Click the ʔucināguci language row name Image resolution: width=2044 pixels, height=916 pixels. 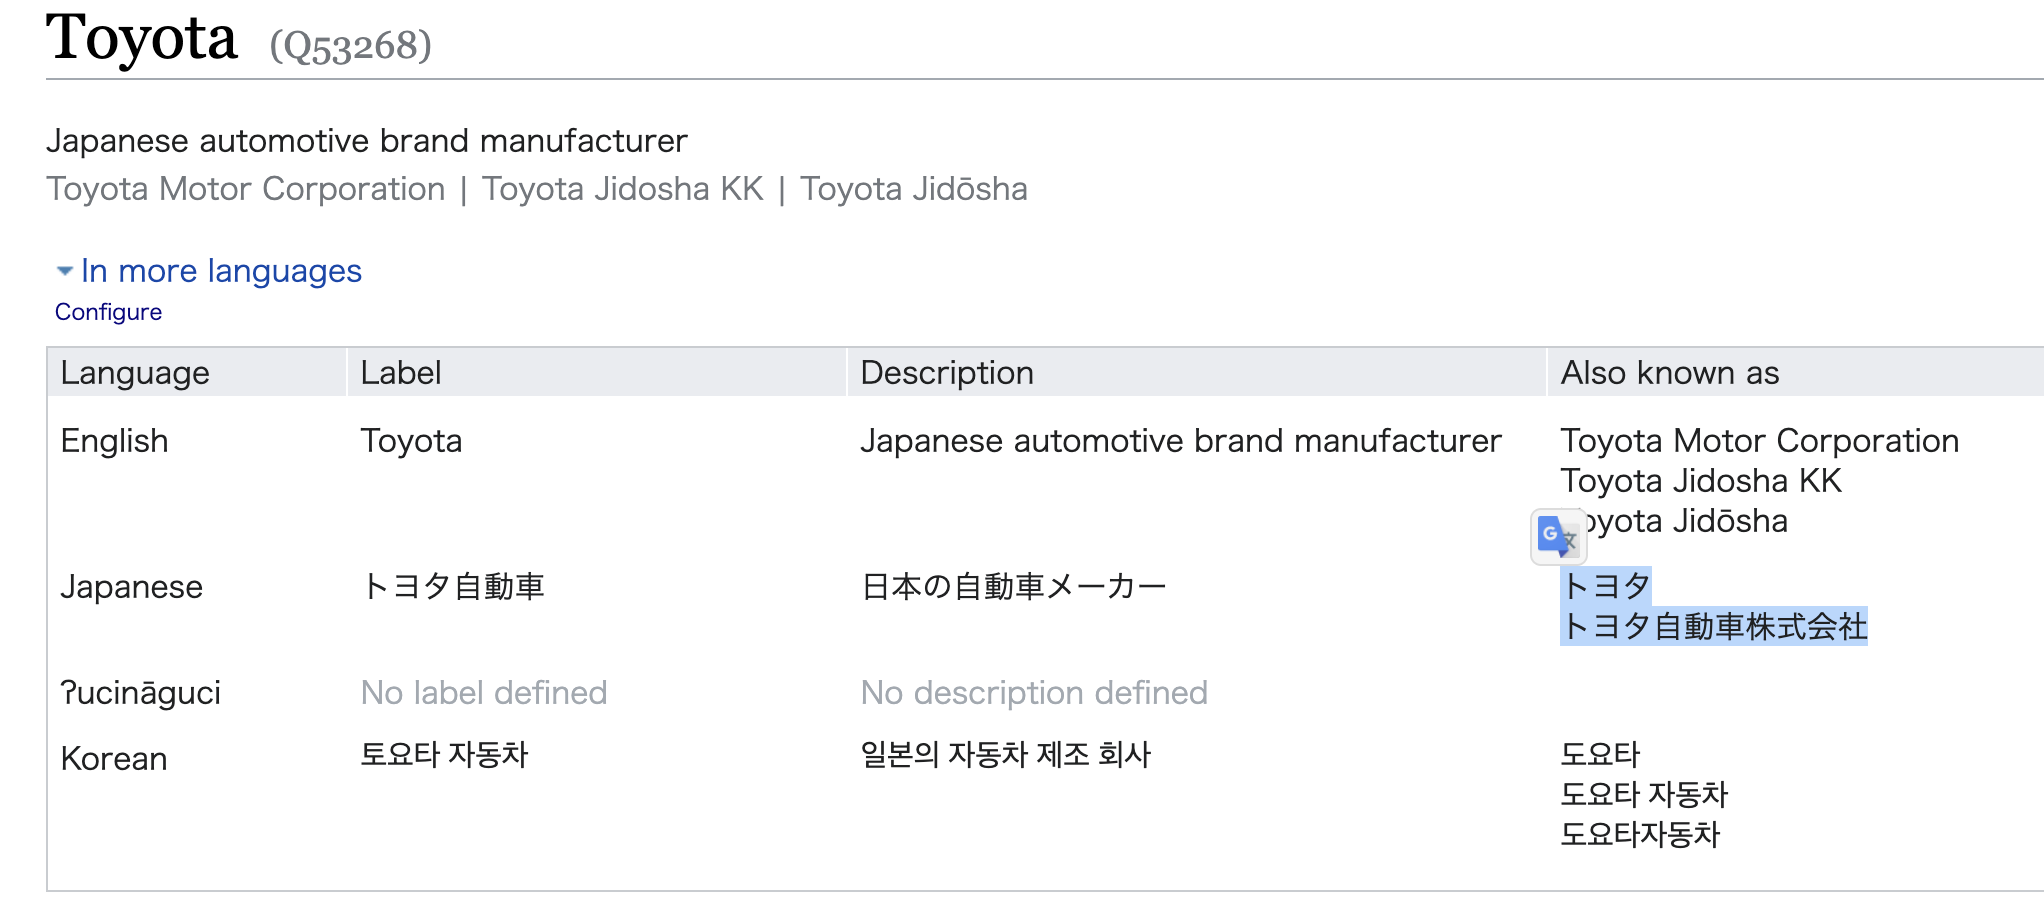pyautogui.click(x=141, y=693)
